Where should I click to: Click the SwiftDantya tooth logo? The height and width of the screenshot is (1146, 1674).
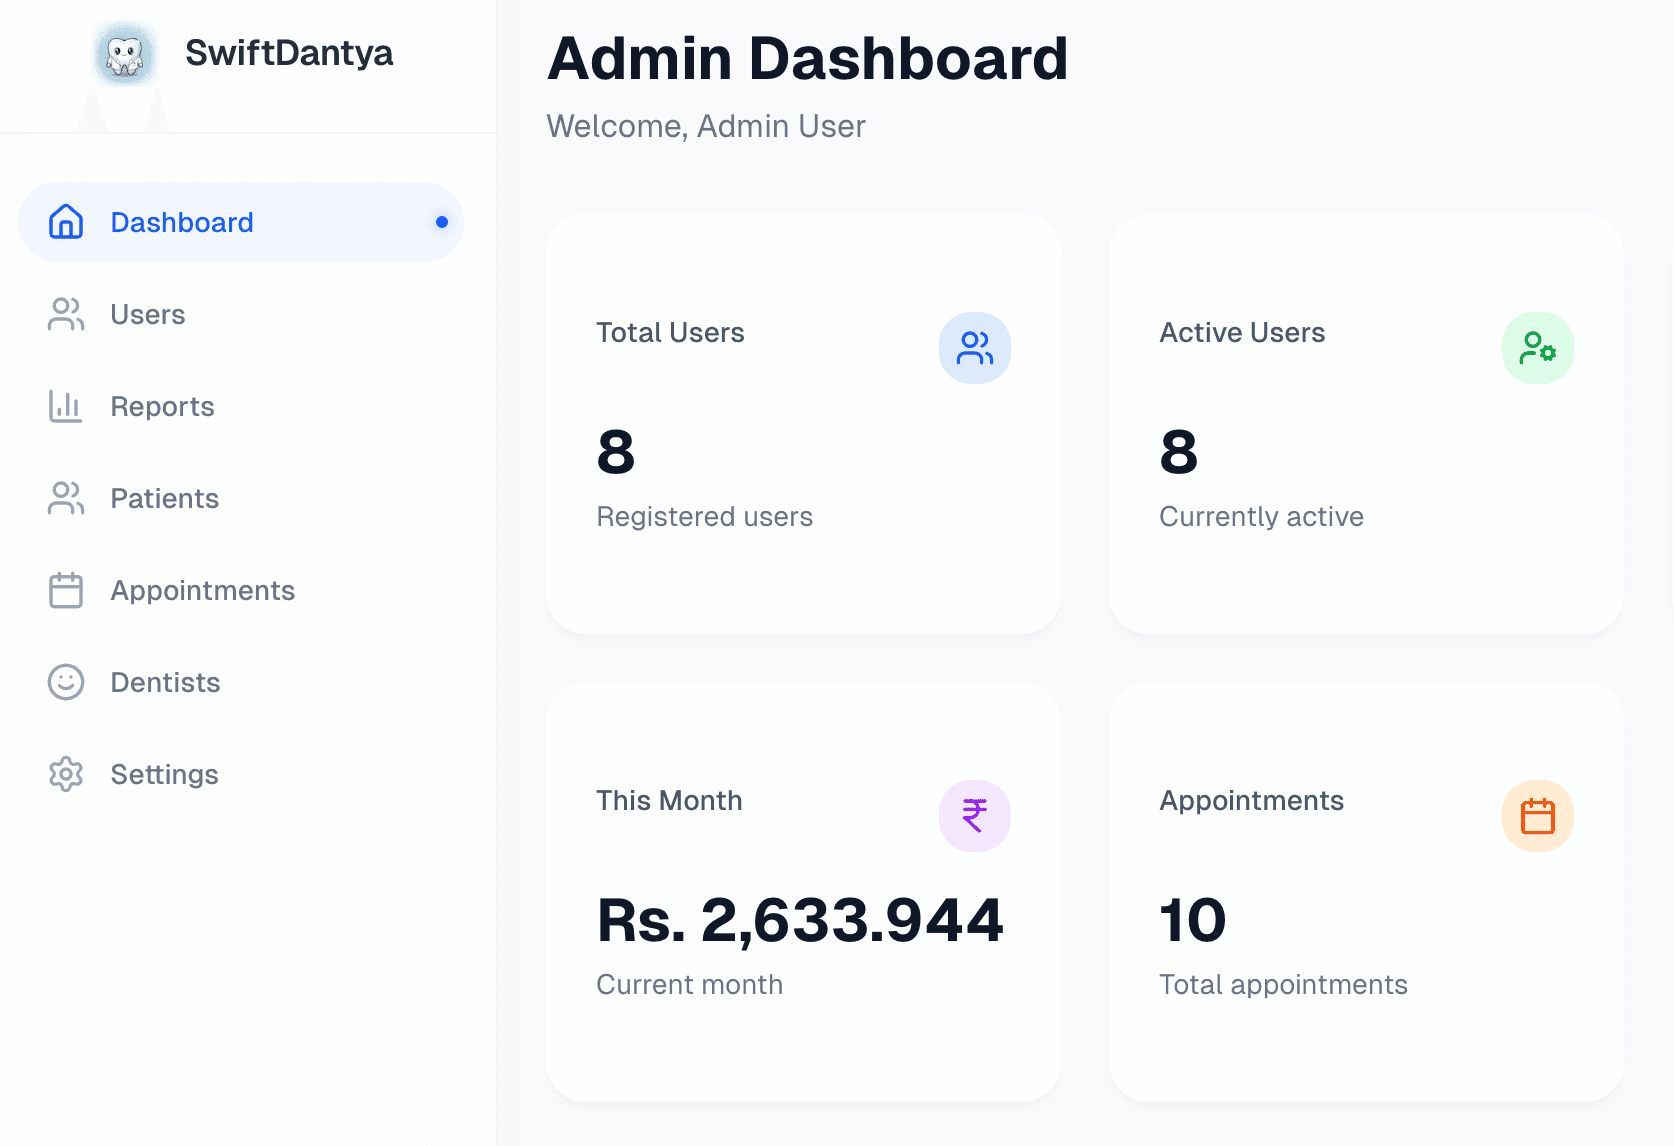coord(124,54)
